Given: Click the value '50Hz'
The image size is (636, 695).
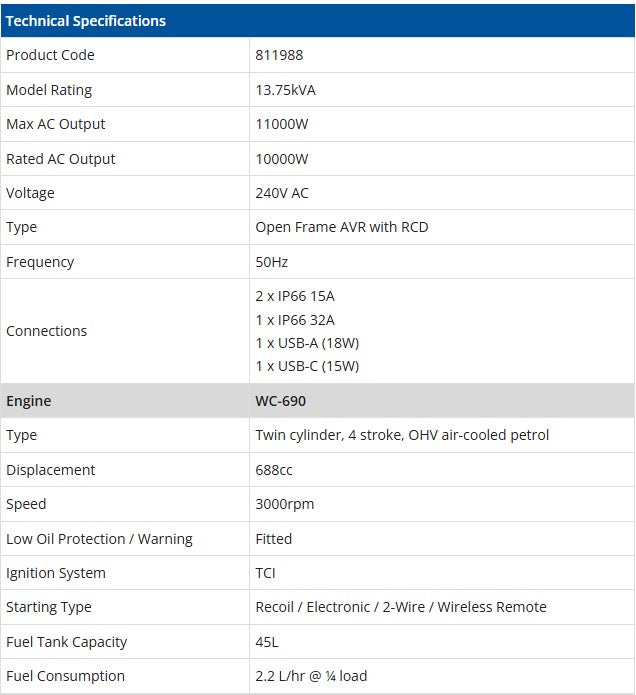Looking at the screenshot, I should [x=272, y=262].
